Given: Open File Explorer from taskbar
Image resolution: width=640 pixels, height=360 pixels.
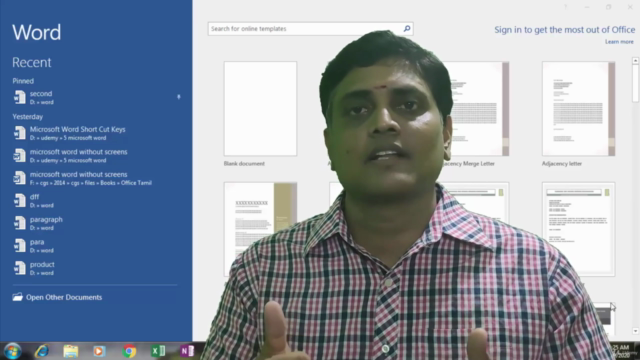Looking at the screenshot, I should pos(71,351).
